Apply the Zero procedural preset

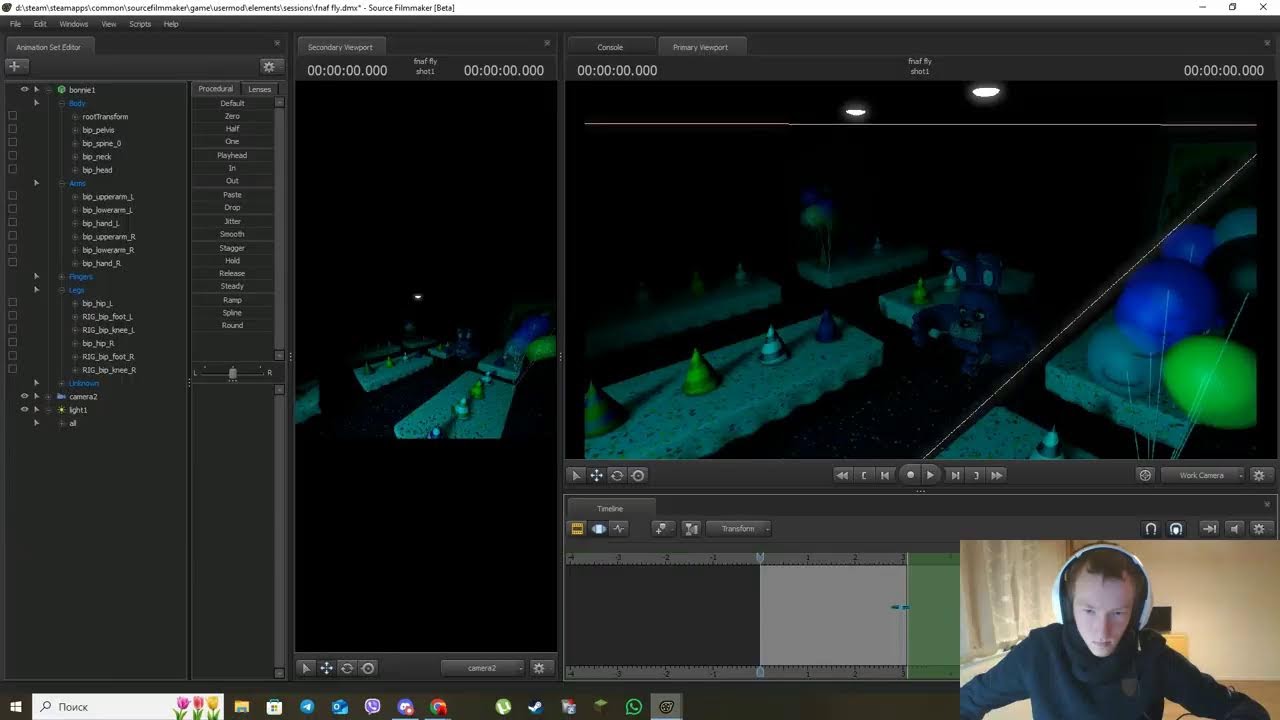(x=232, y=116)
